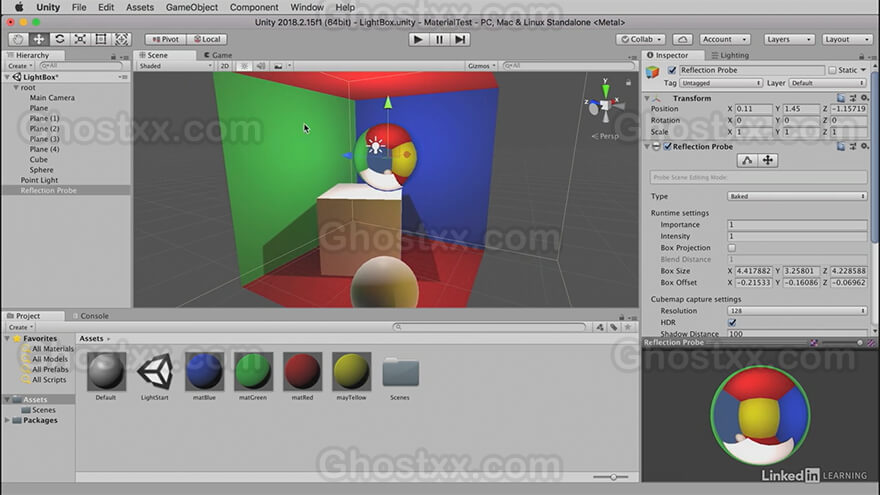880x495 pixels.
Task: Collapse the Transform component
Action: pyautogui.click(x=647, y=98)
